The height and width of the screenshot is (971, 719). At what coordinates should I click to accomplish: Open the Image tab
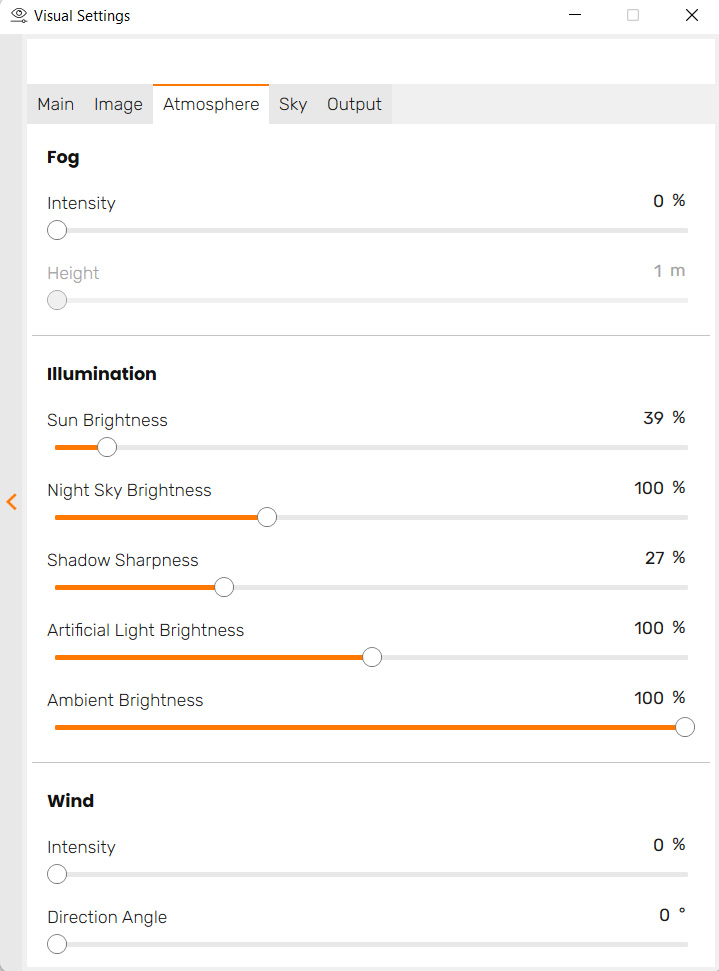[118, 104]
